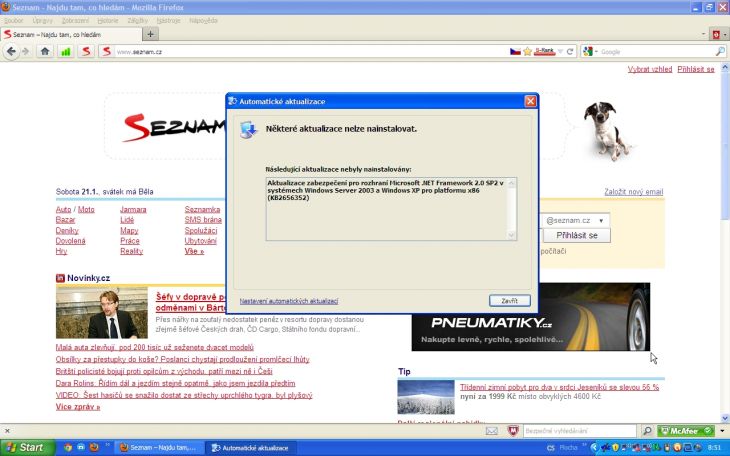Click the forward navigation arrow
730x456 pixels.
coord(26,51)
